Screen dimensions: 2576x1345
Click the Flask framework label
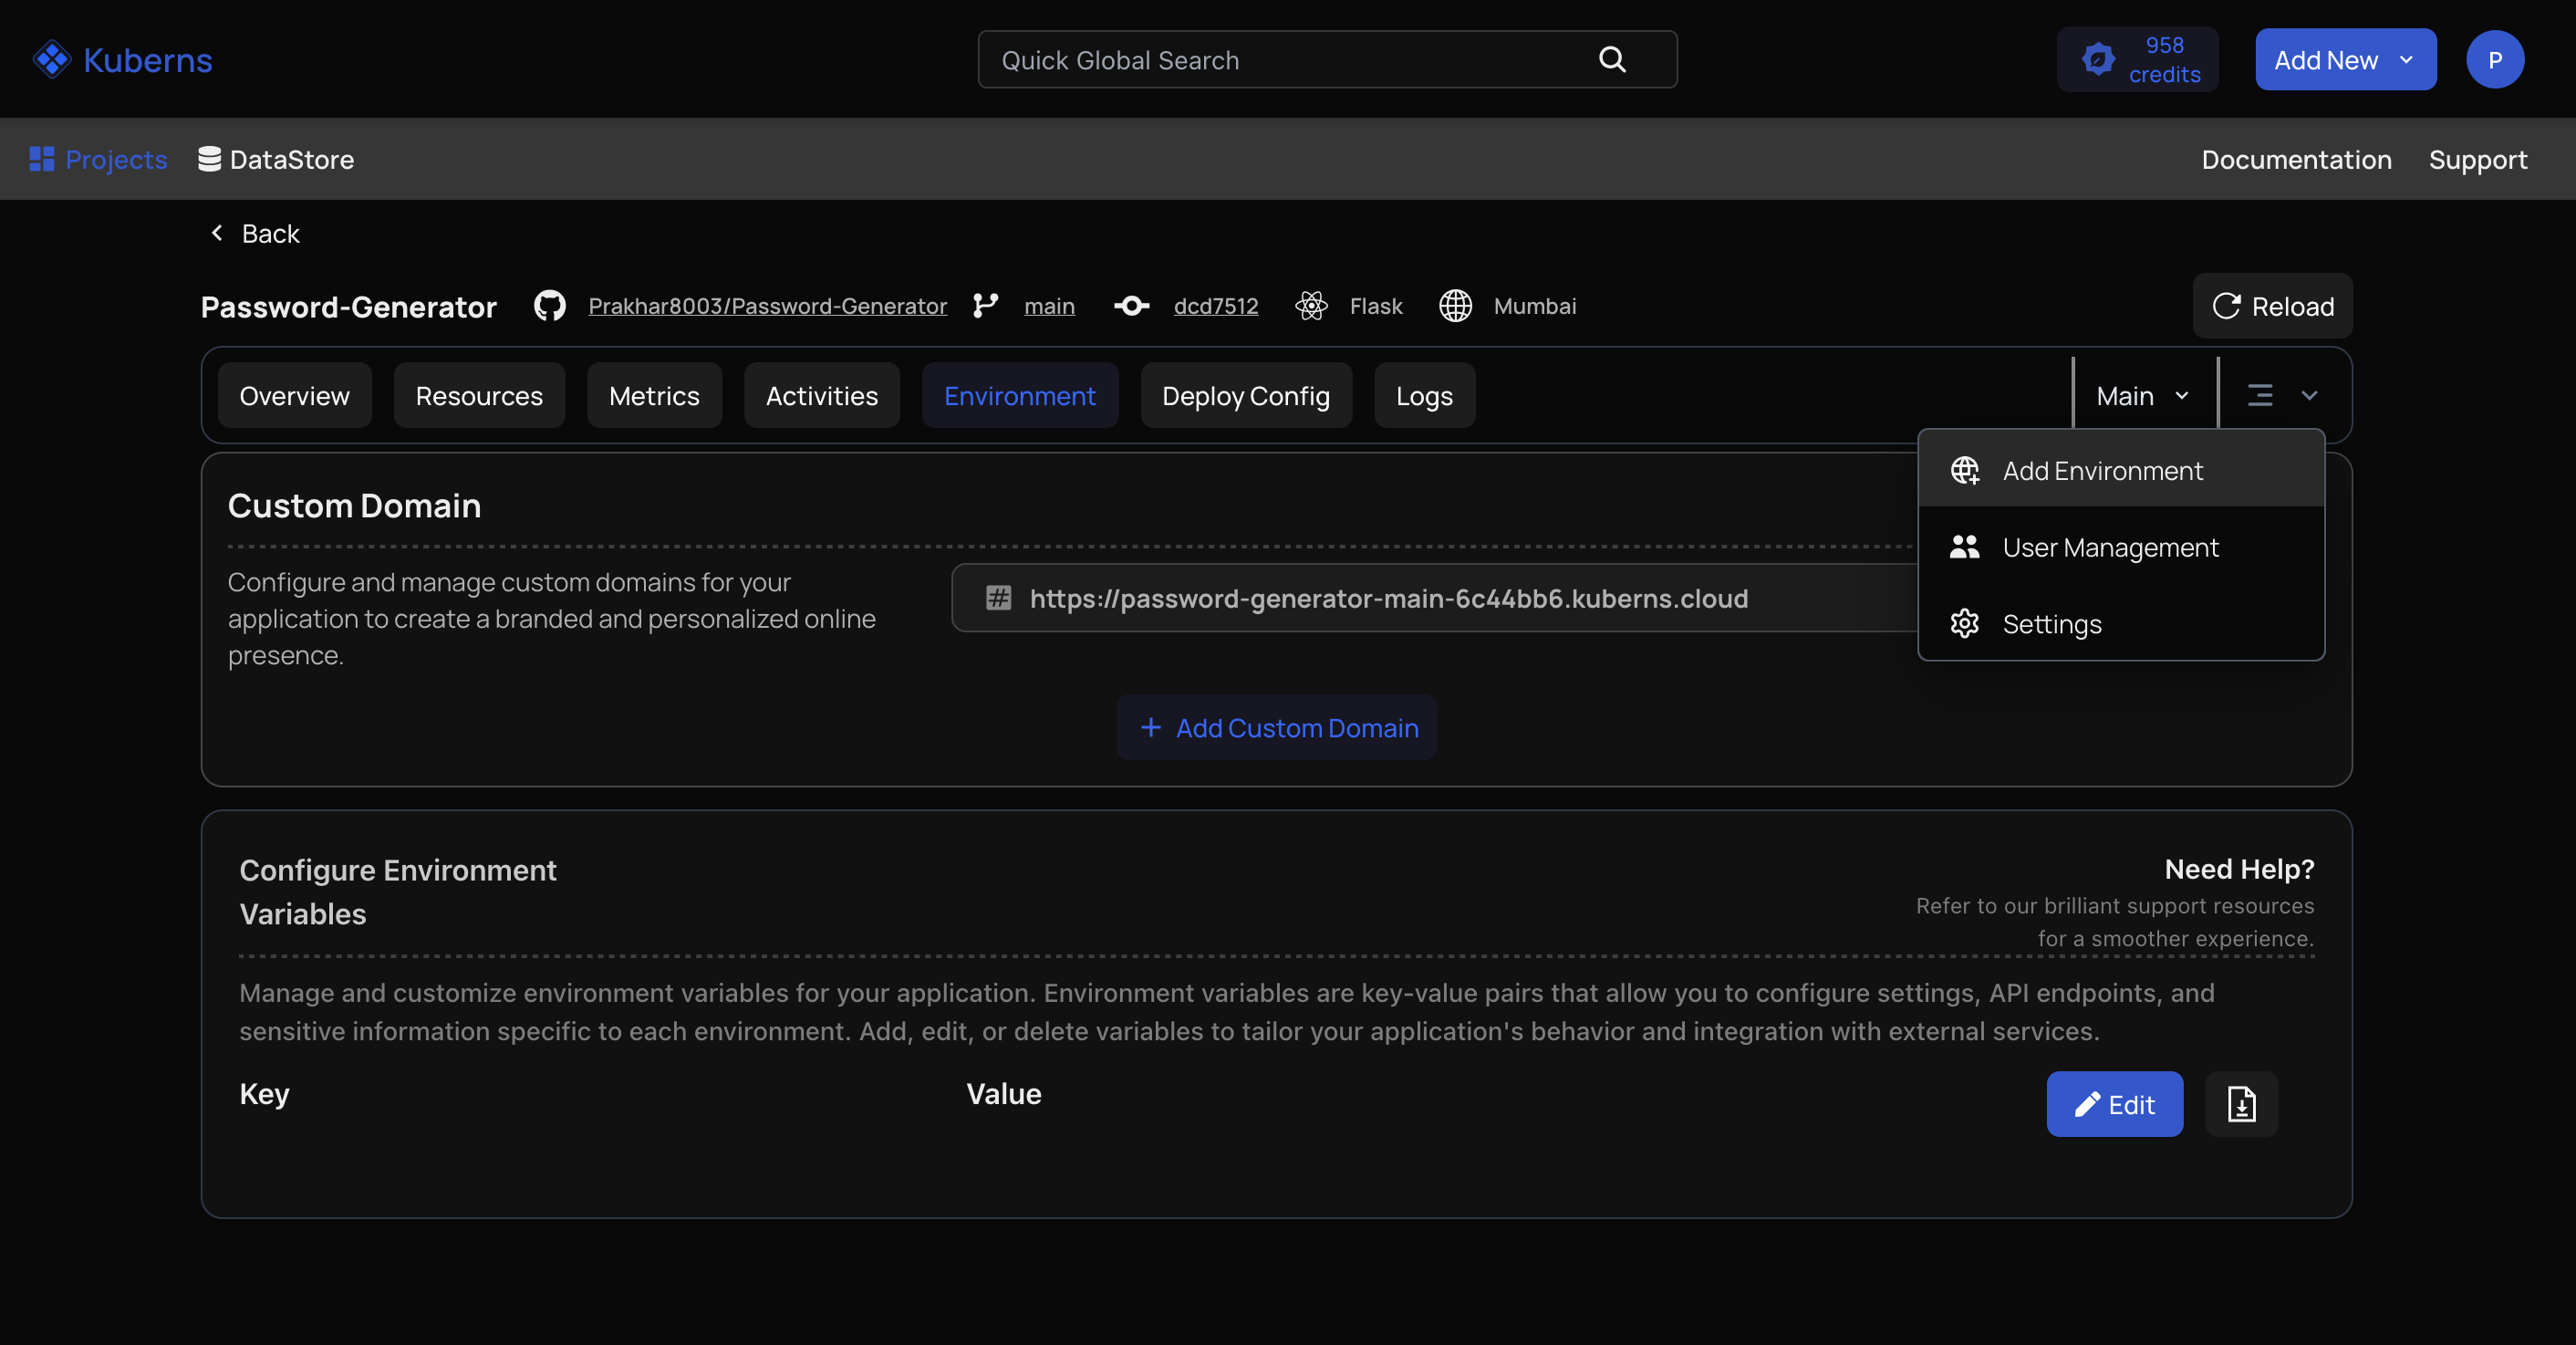pyautogui.click(x=1375, y=306)
